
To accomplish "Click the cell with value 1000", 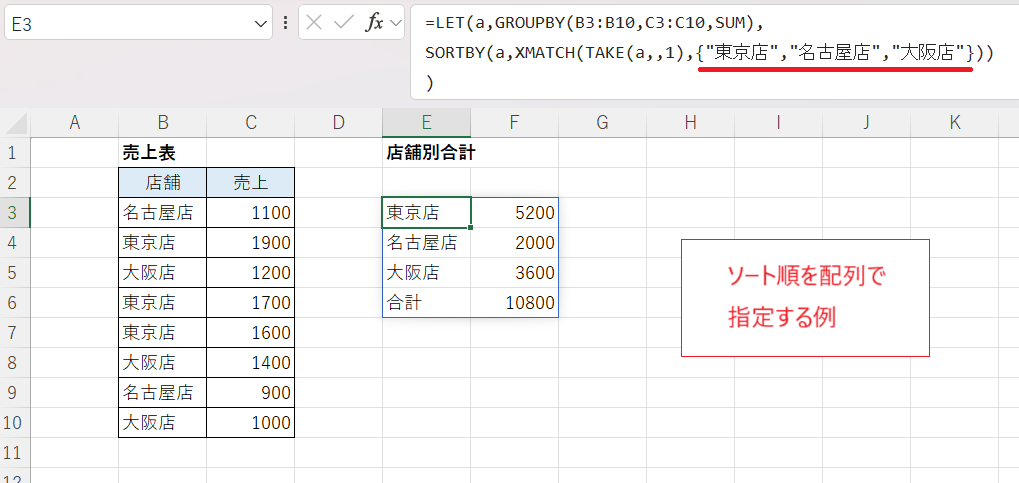I will point(251,423).
